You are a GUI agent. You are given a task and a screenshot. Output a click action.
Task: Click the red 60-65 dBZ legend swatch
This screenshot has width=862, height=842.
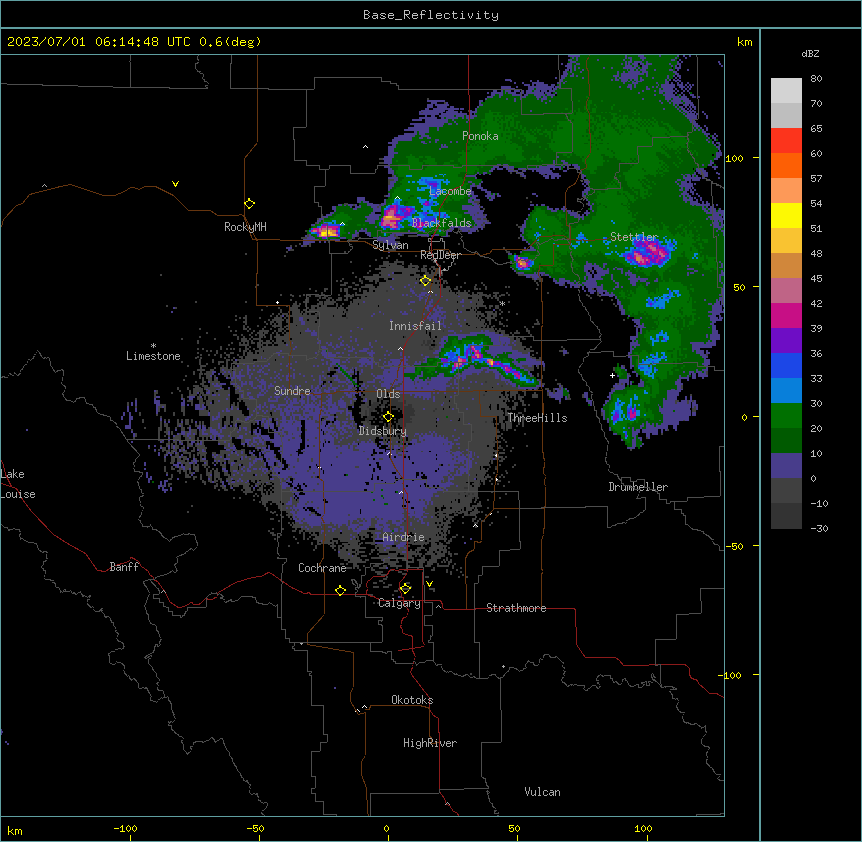click(x=786, y=141)
